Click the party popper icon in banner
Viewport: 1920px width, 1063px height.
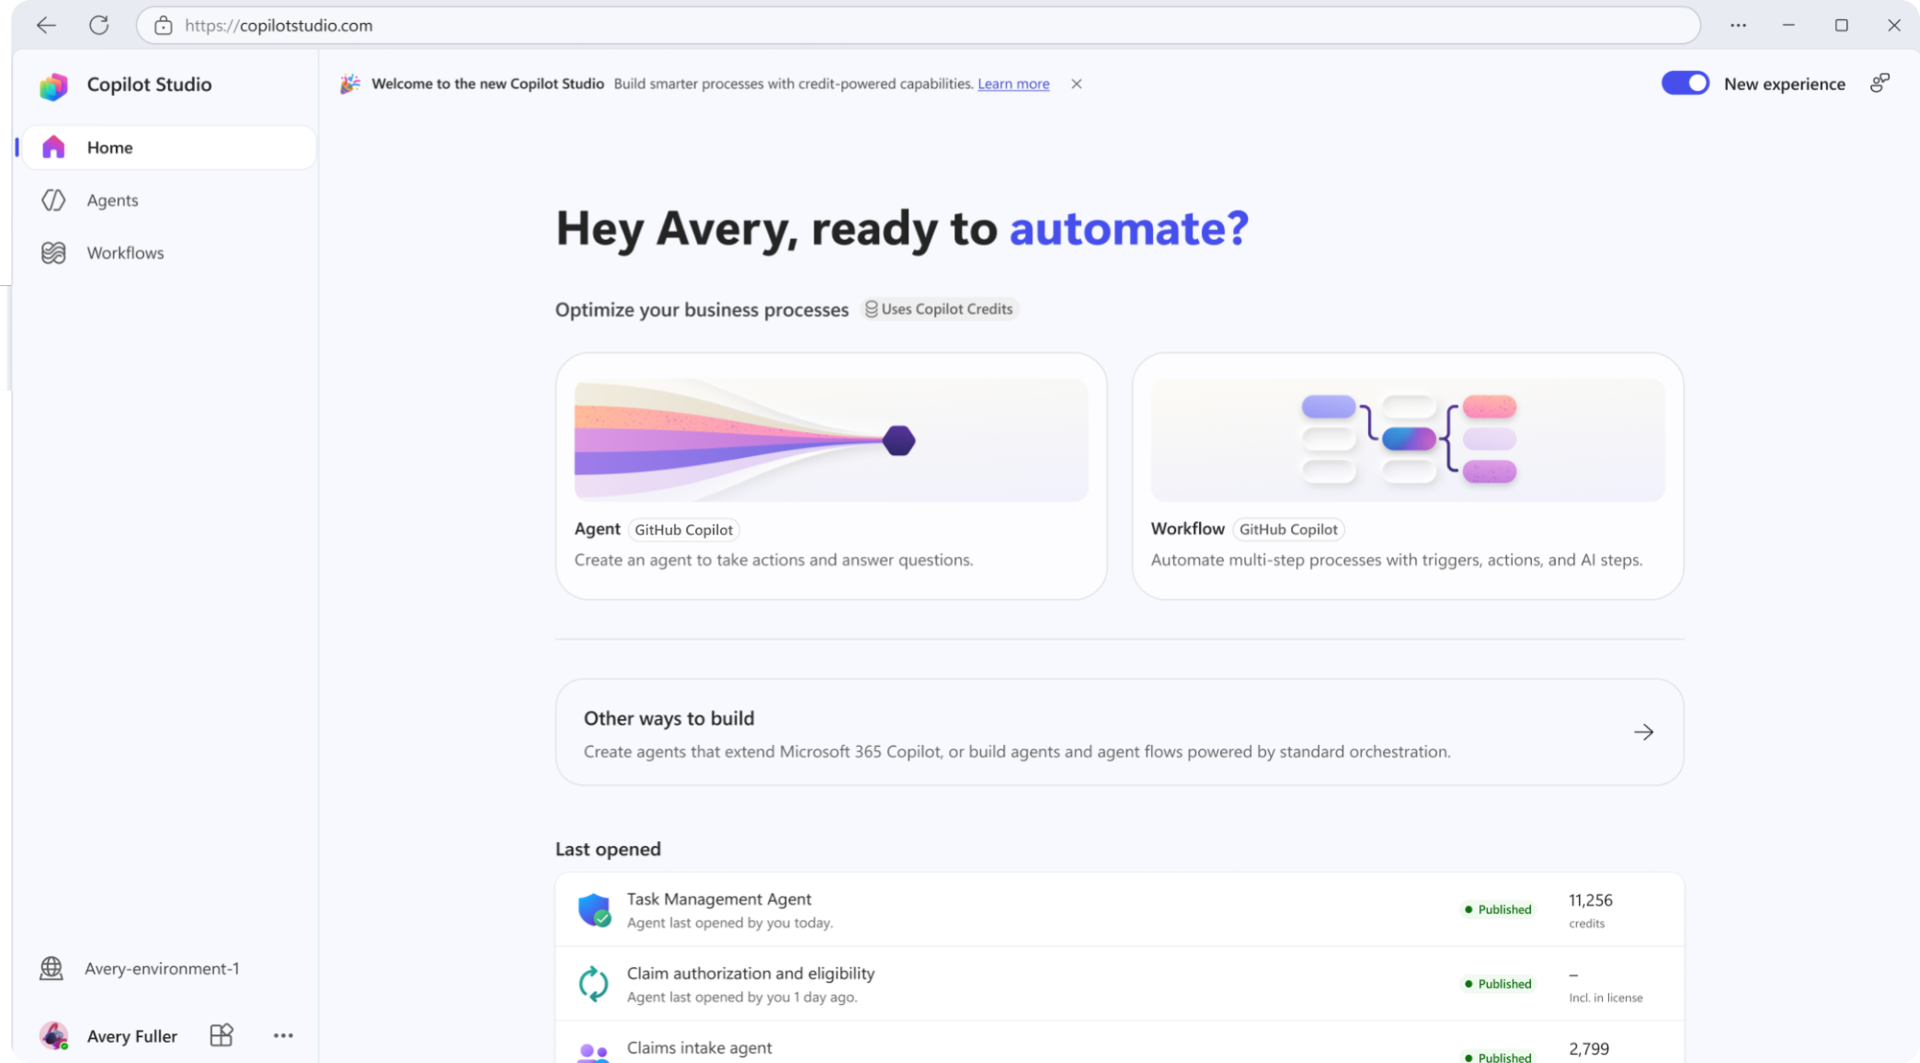point(350,84)
